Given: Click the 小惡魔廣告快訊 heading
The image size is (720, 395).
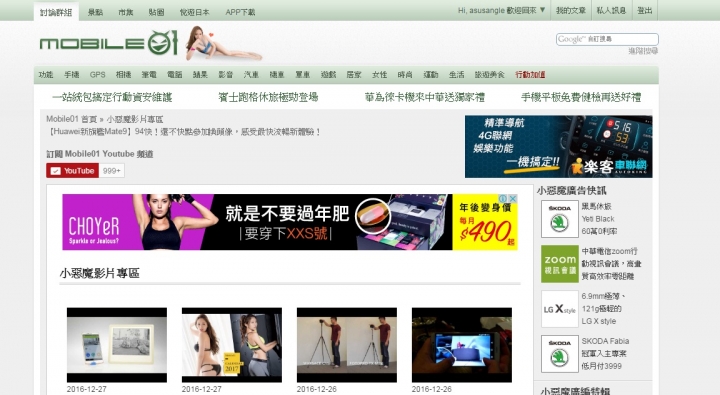Looking at the screenshot, I should click(571, 191).
